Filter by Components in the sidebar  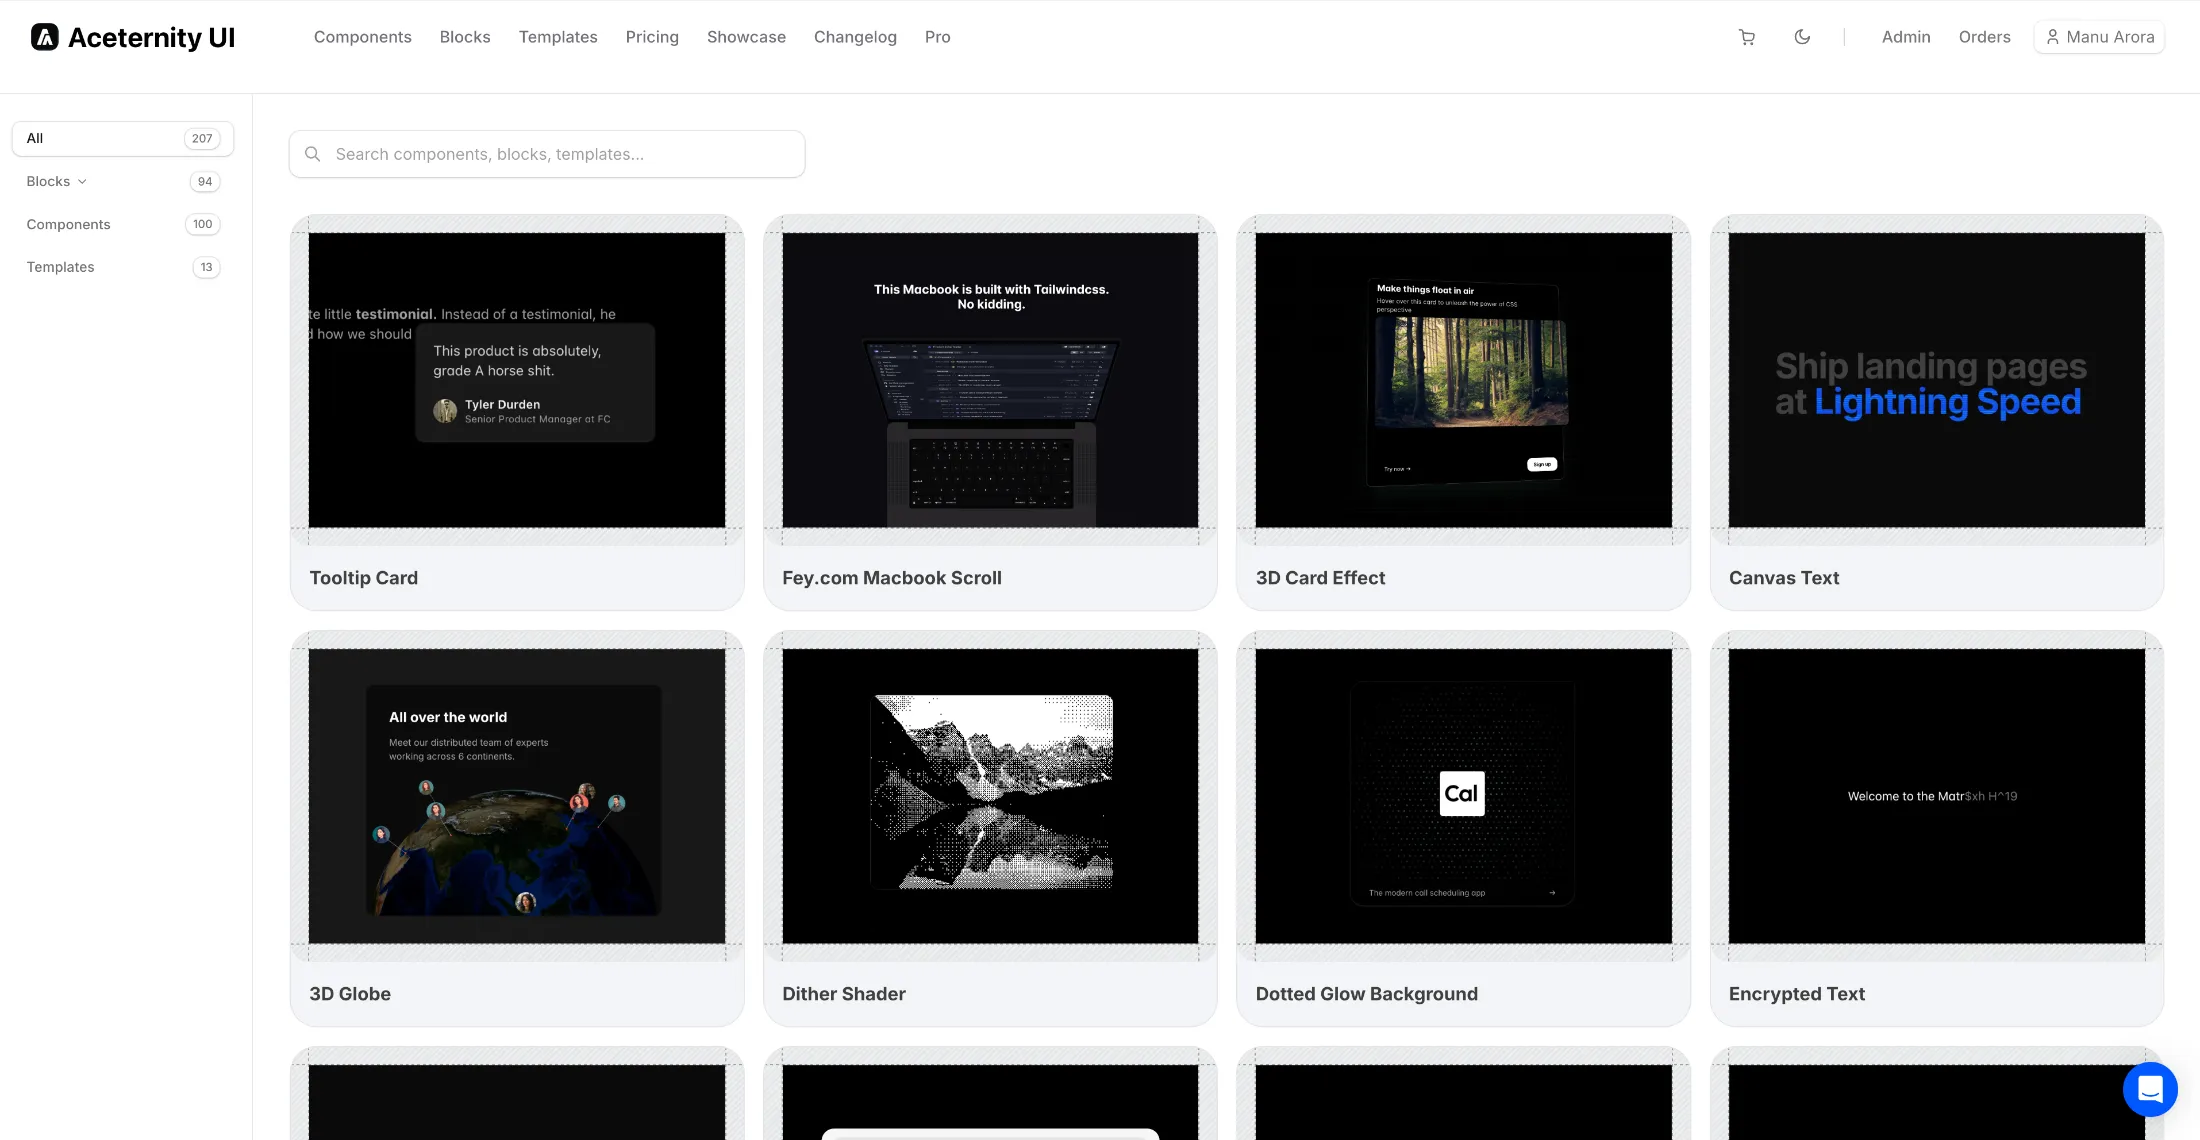click(68, 224)
